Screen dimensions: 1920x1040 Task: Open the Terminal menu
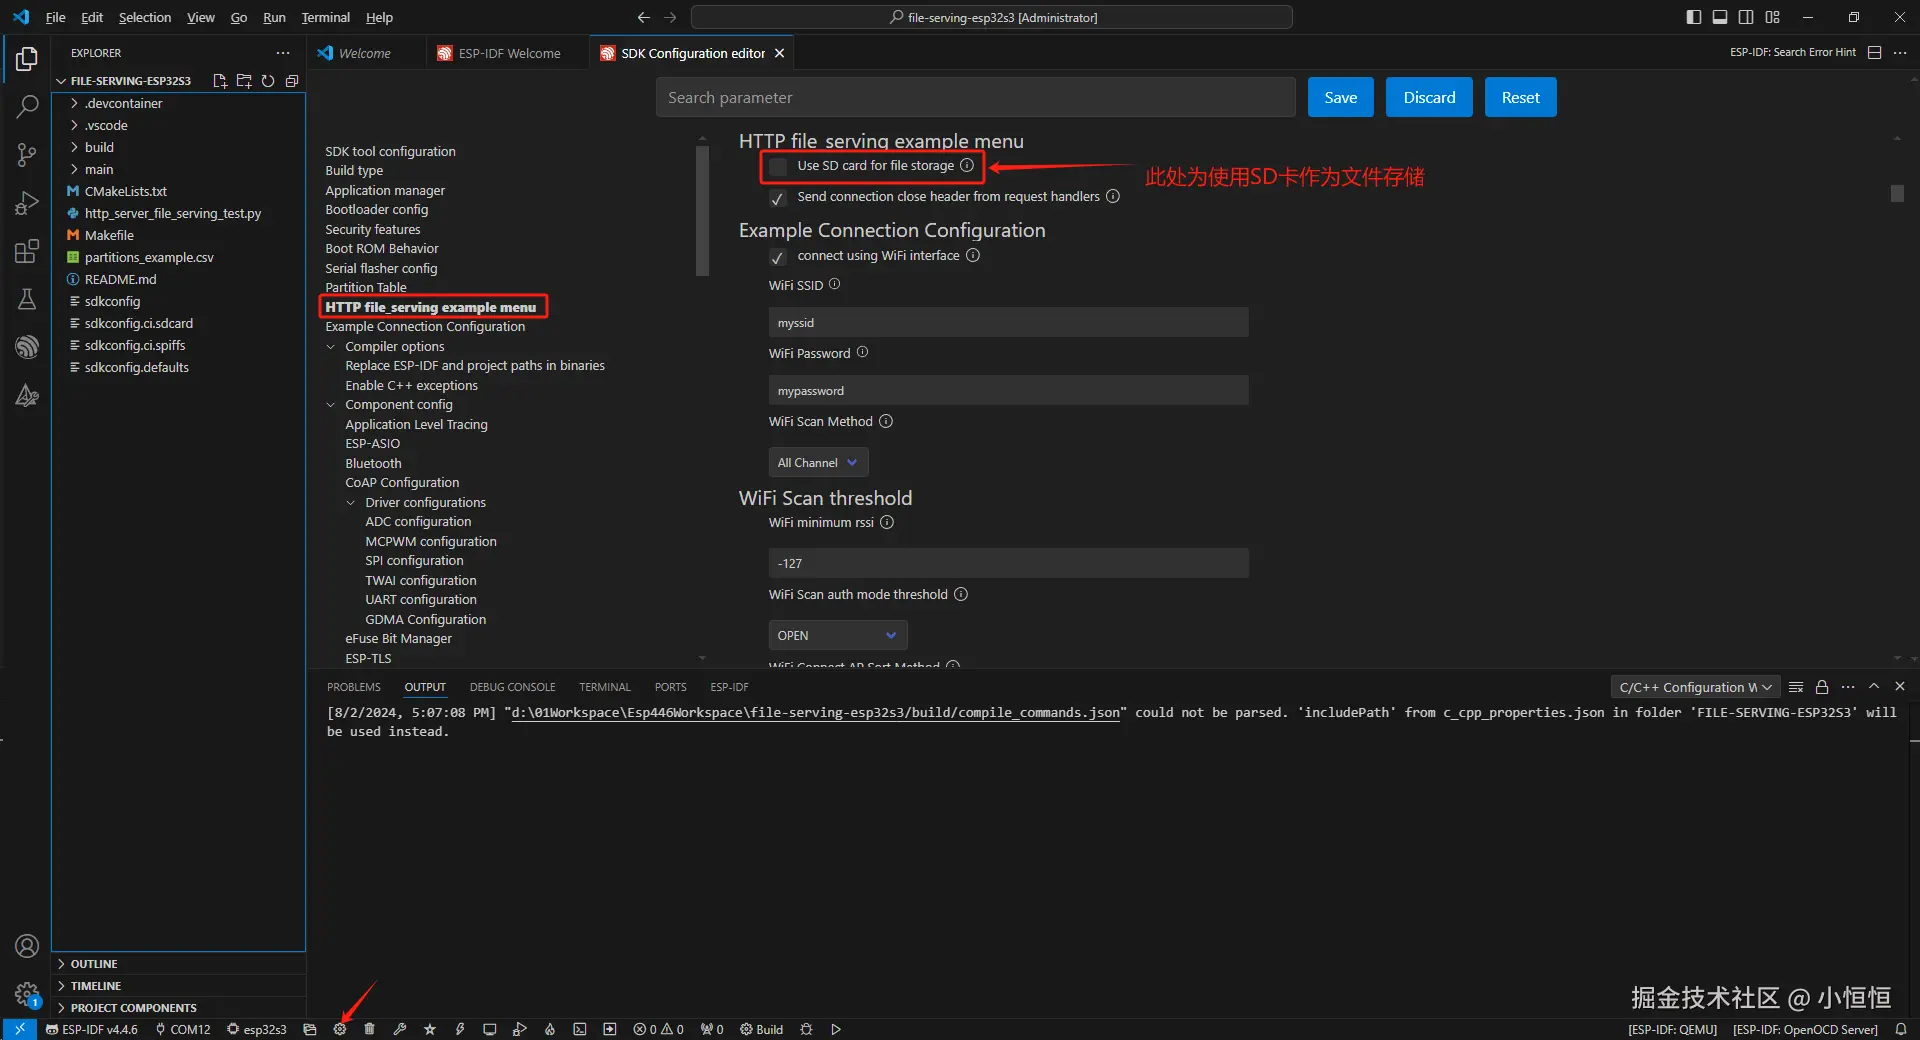326,17
